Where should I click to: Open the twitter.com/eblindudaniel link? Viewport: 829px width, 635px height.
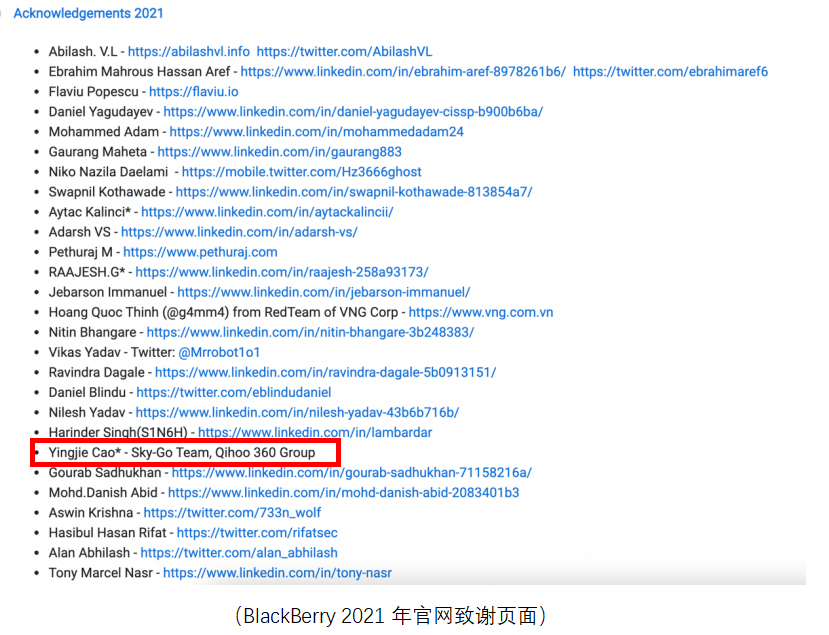234,393
